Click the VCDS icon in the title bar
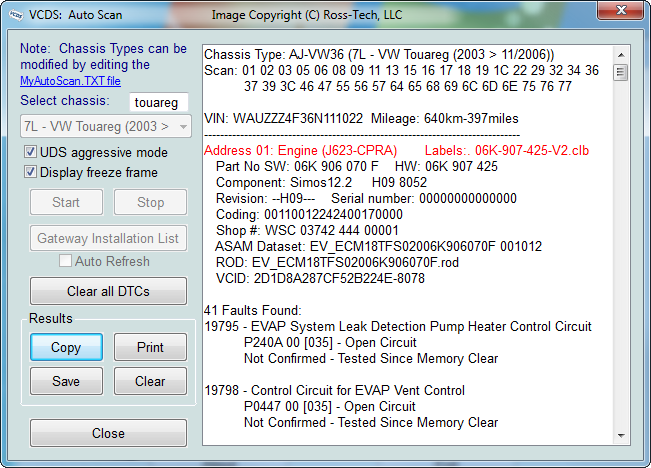The image size is (651, 468). coord(14,15)
